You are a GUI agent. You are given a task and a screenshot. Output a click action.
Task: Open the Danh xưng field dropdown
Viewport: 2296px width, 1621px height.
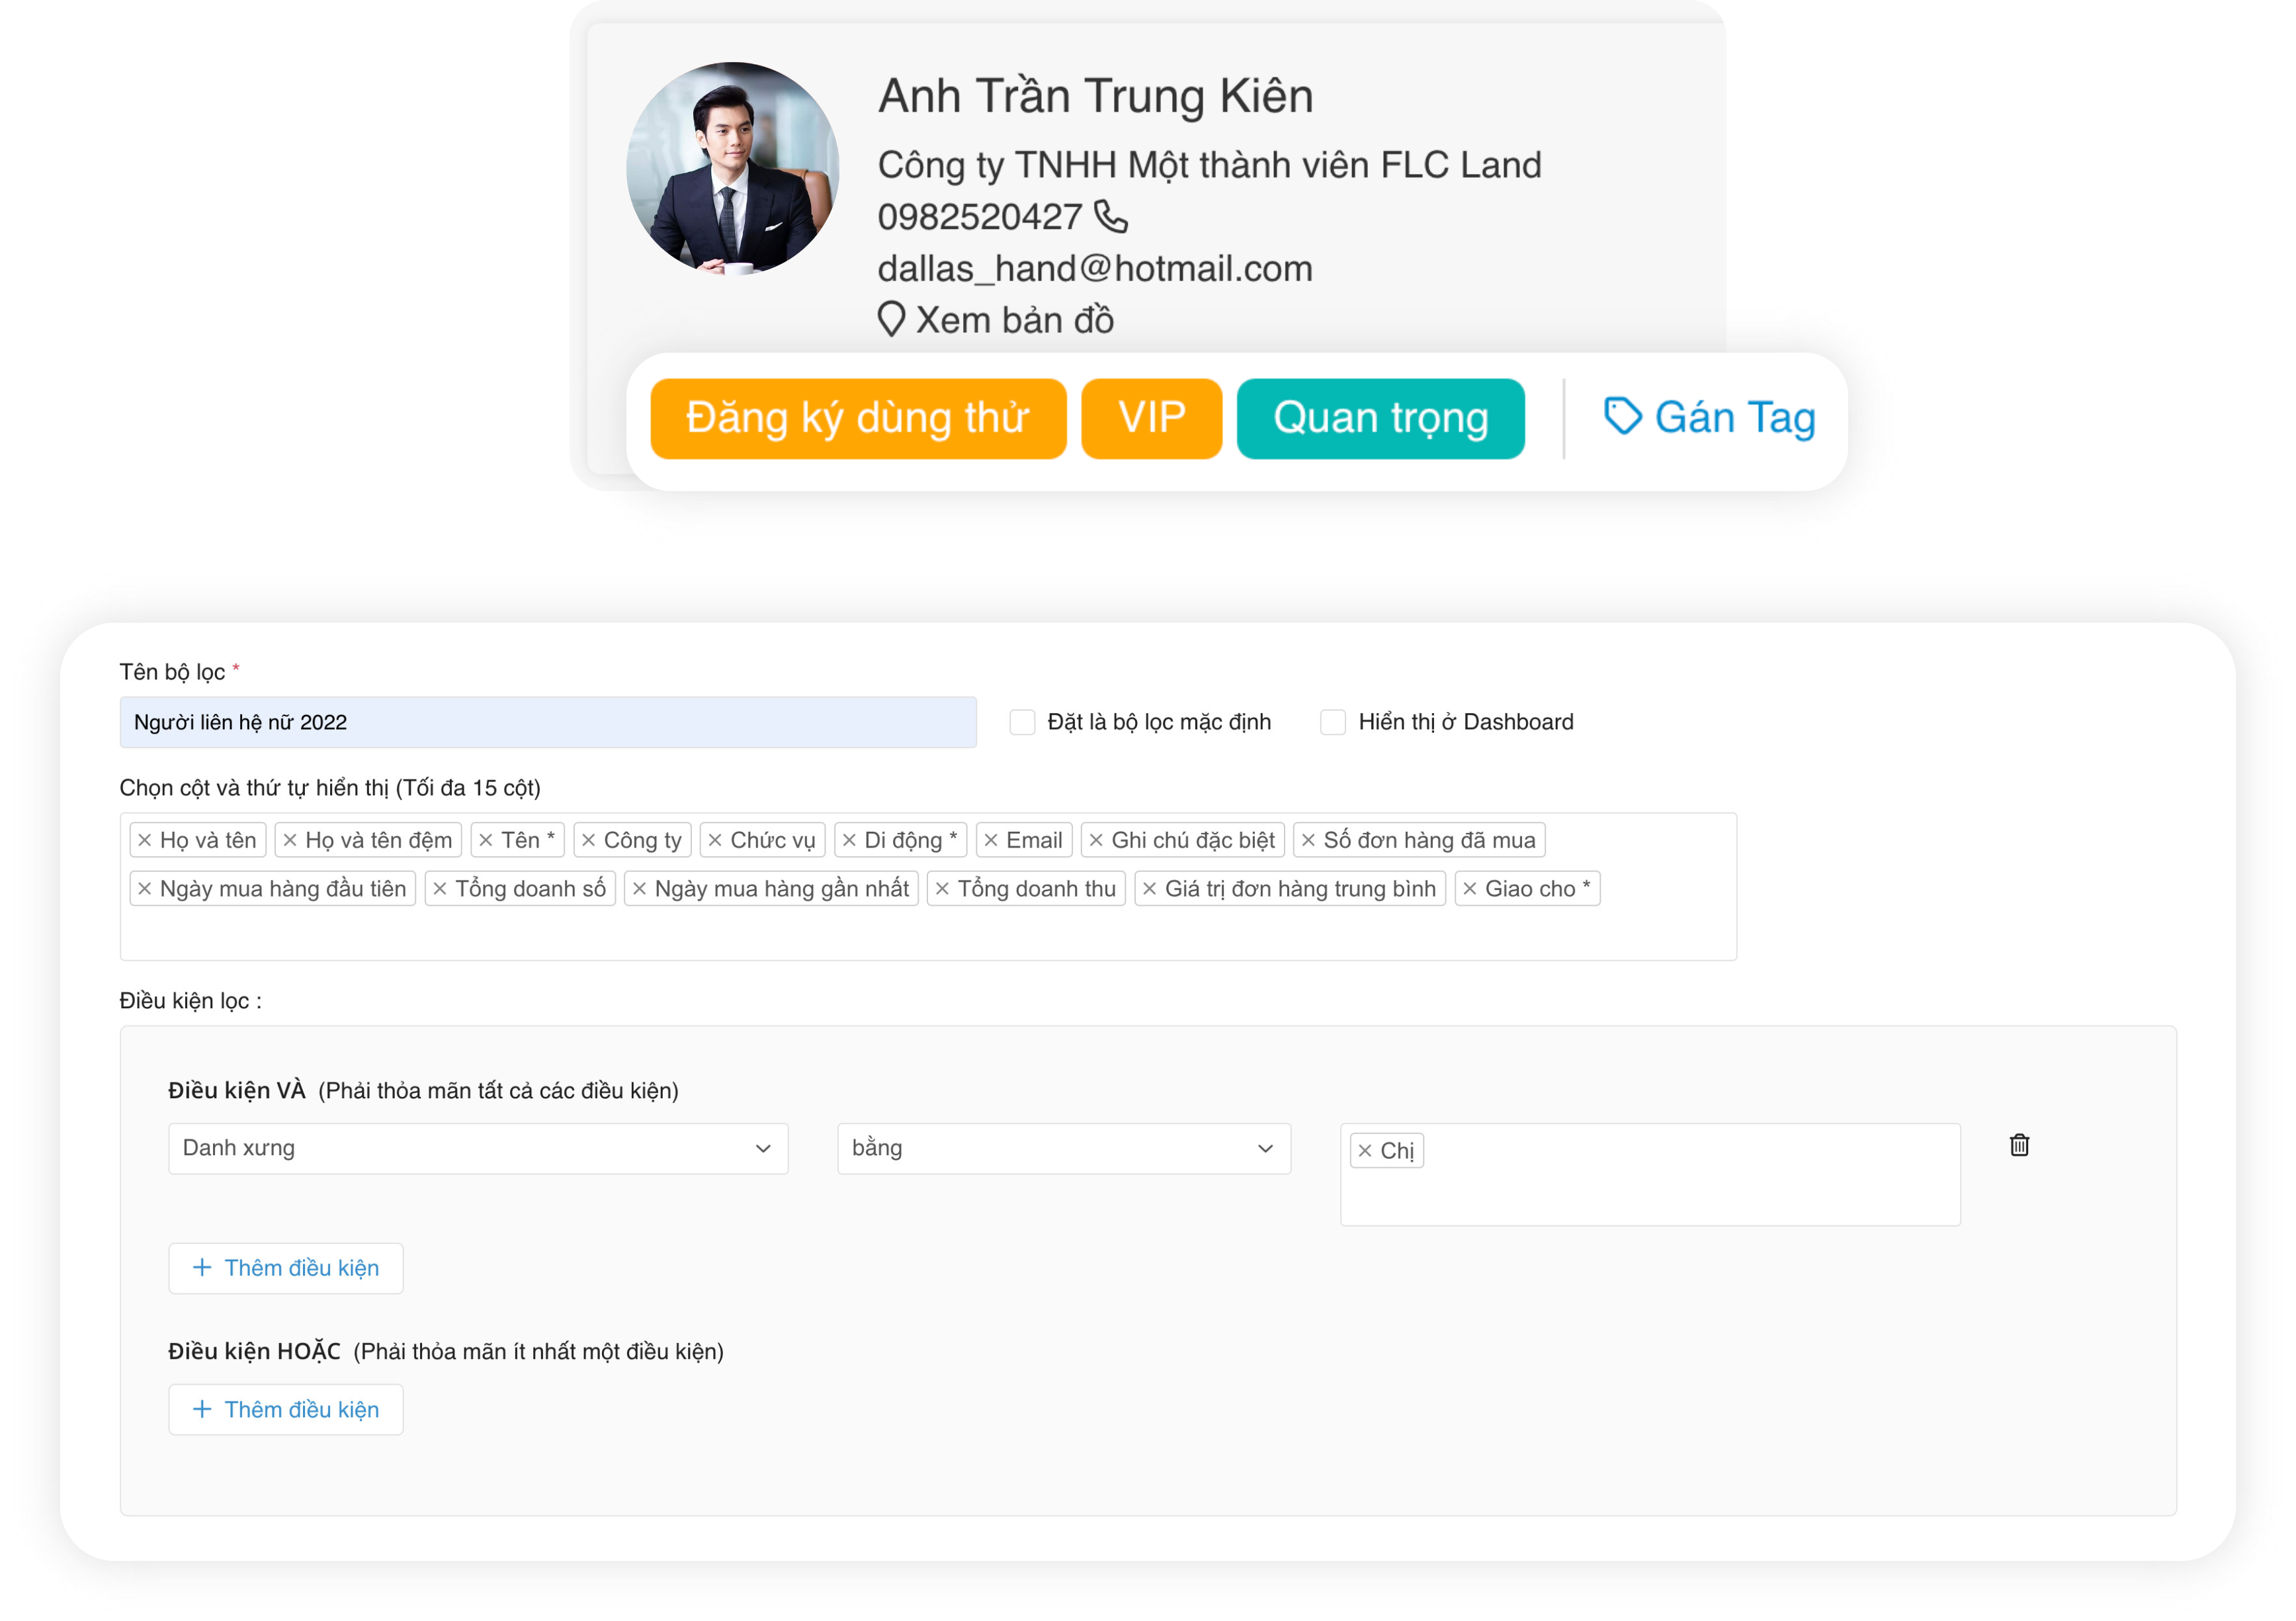click(478, 1148)
